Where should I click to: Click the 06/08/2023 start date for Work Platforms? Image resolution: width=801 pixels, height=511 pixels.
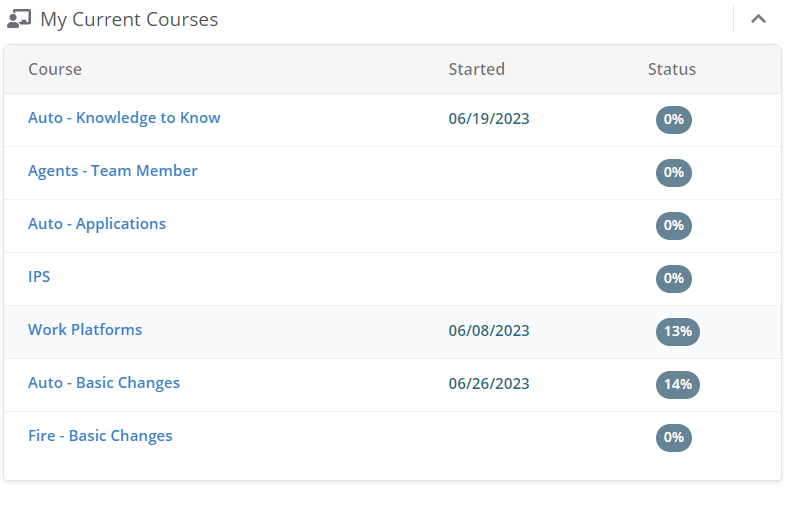489,331
